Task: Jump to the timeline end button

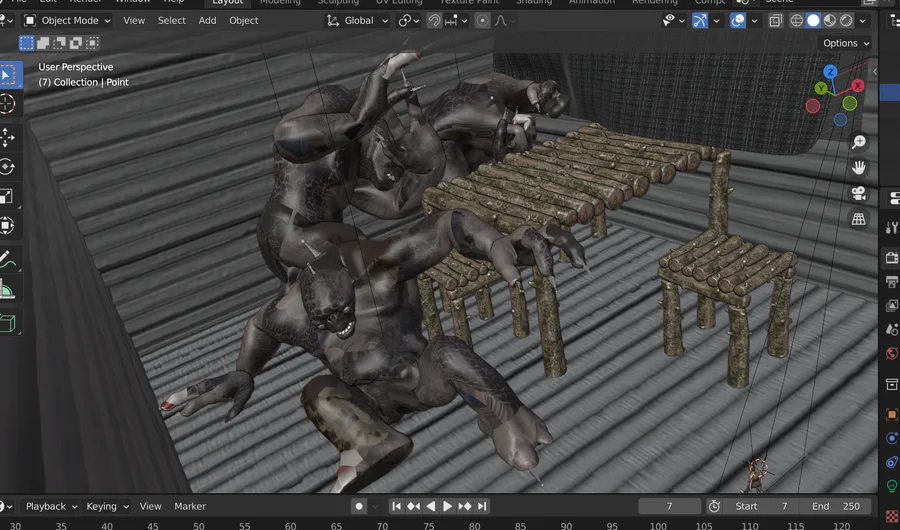Action: tap(482, 506)
